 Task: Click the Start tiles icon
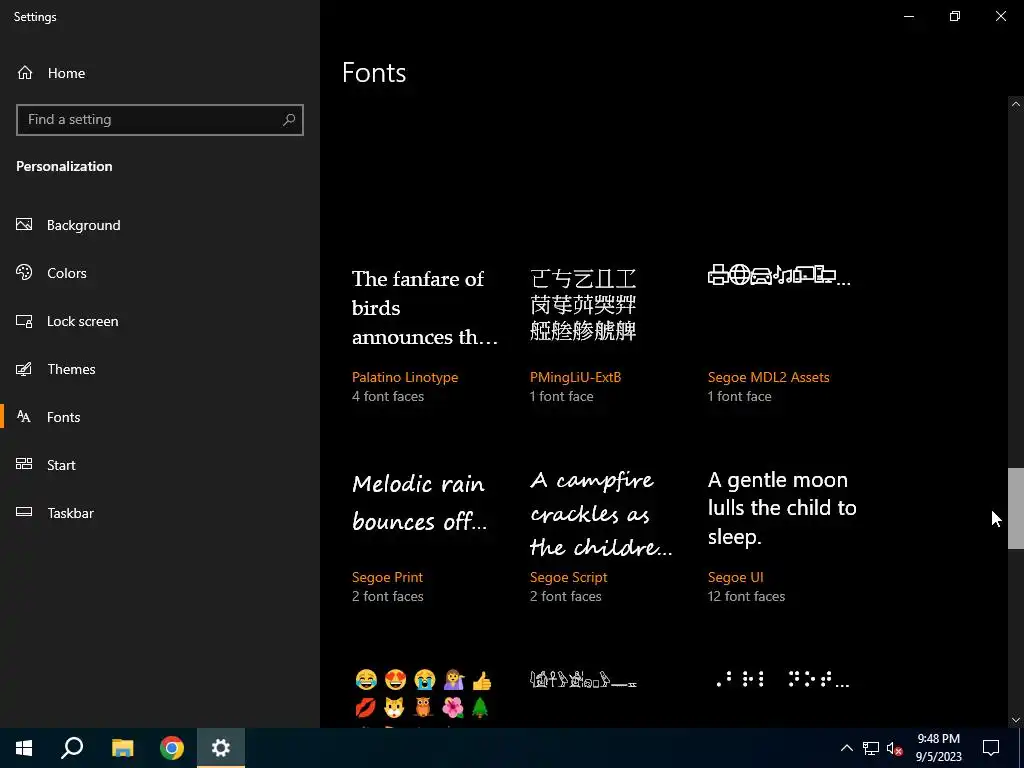(24, 464)
